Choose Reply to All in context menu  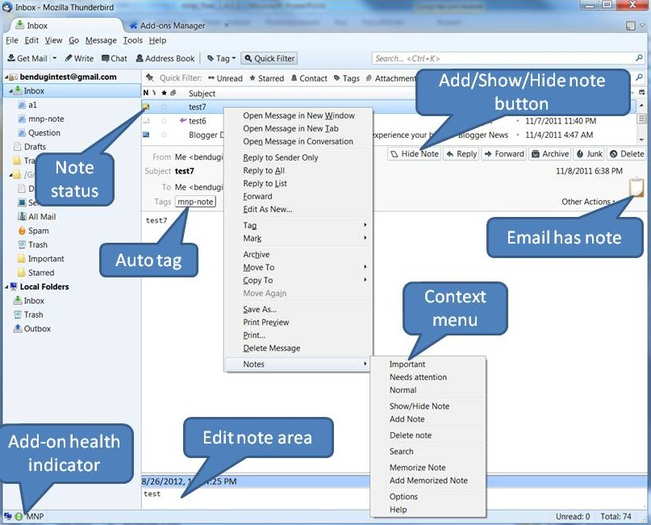click(299, 171)
